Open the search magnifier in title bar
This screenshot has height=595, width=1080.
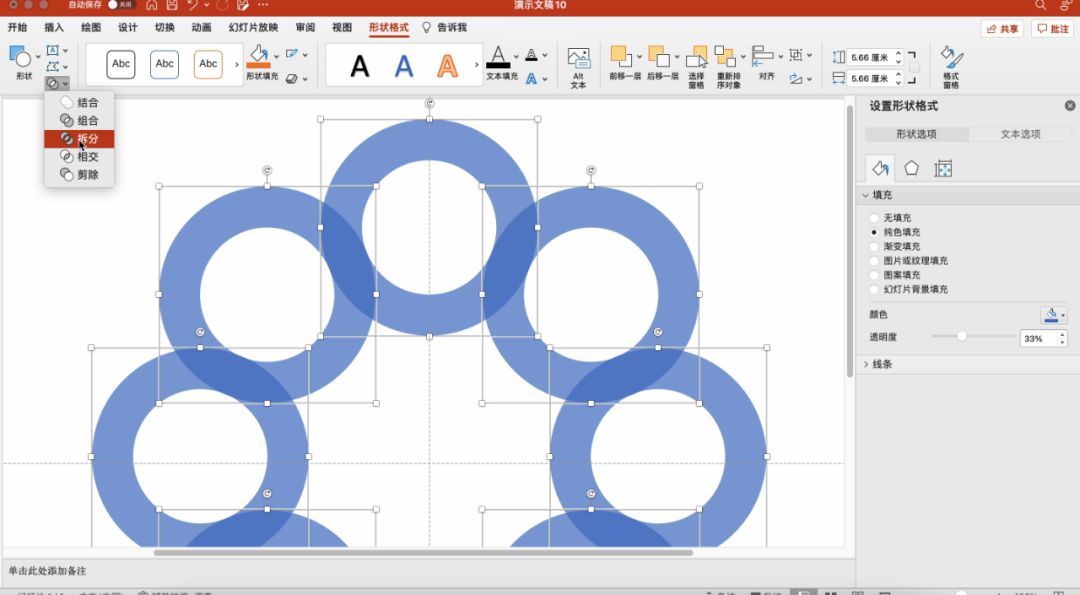[x=1040, y=5]
